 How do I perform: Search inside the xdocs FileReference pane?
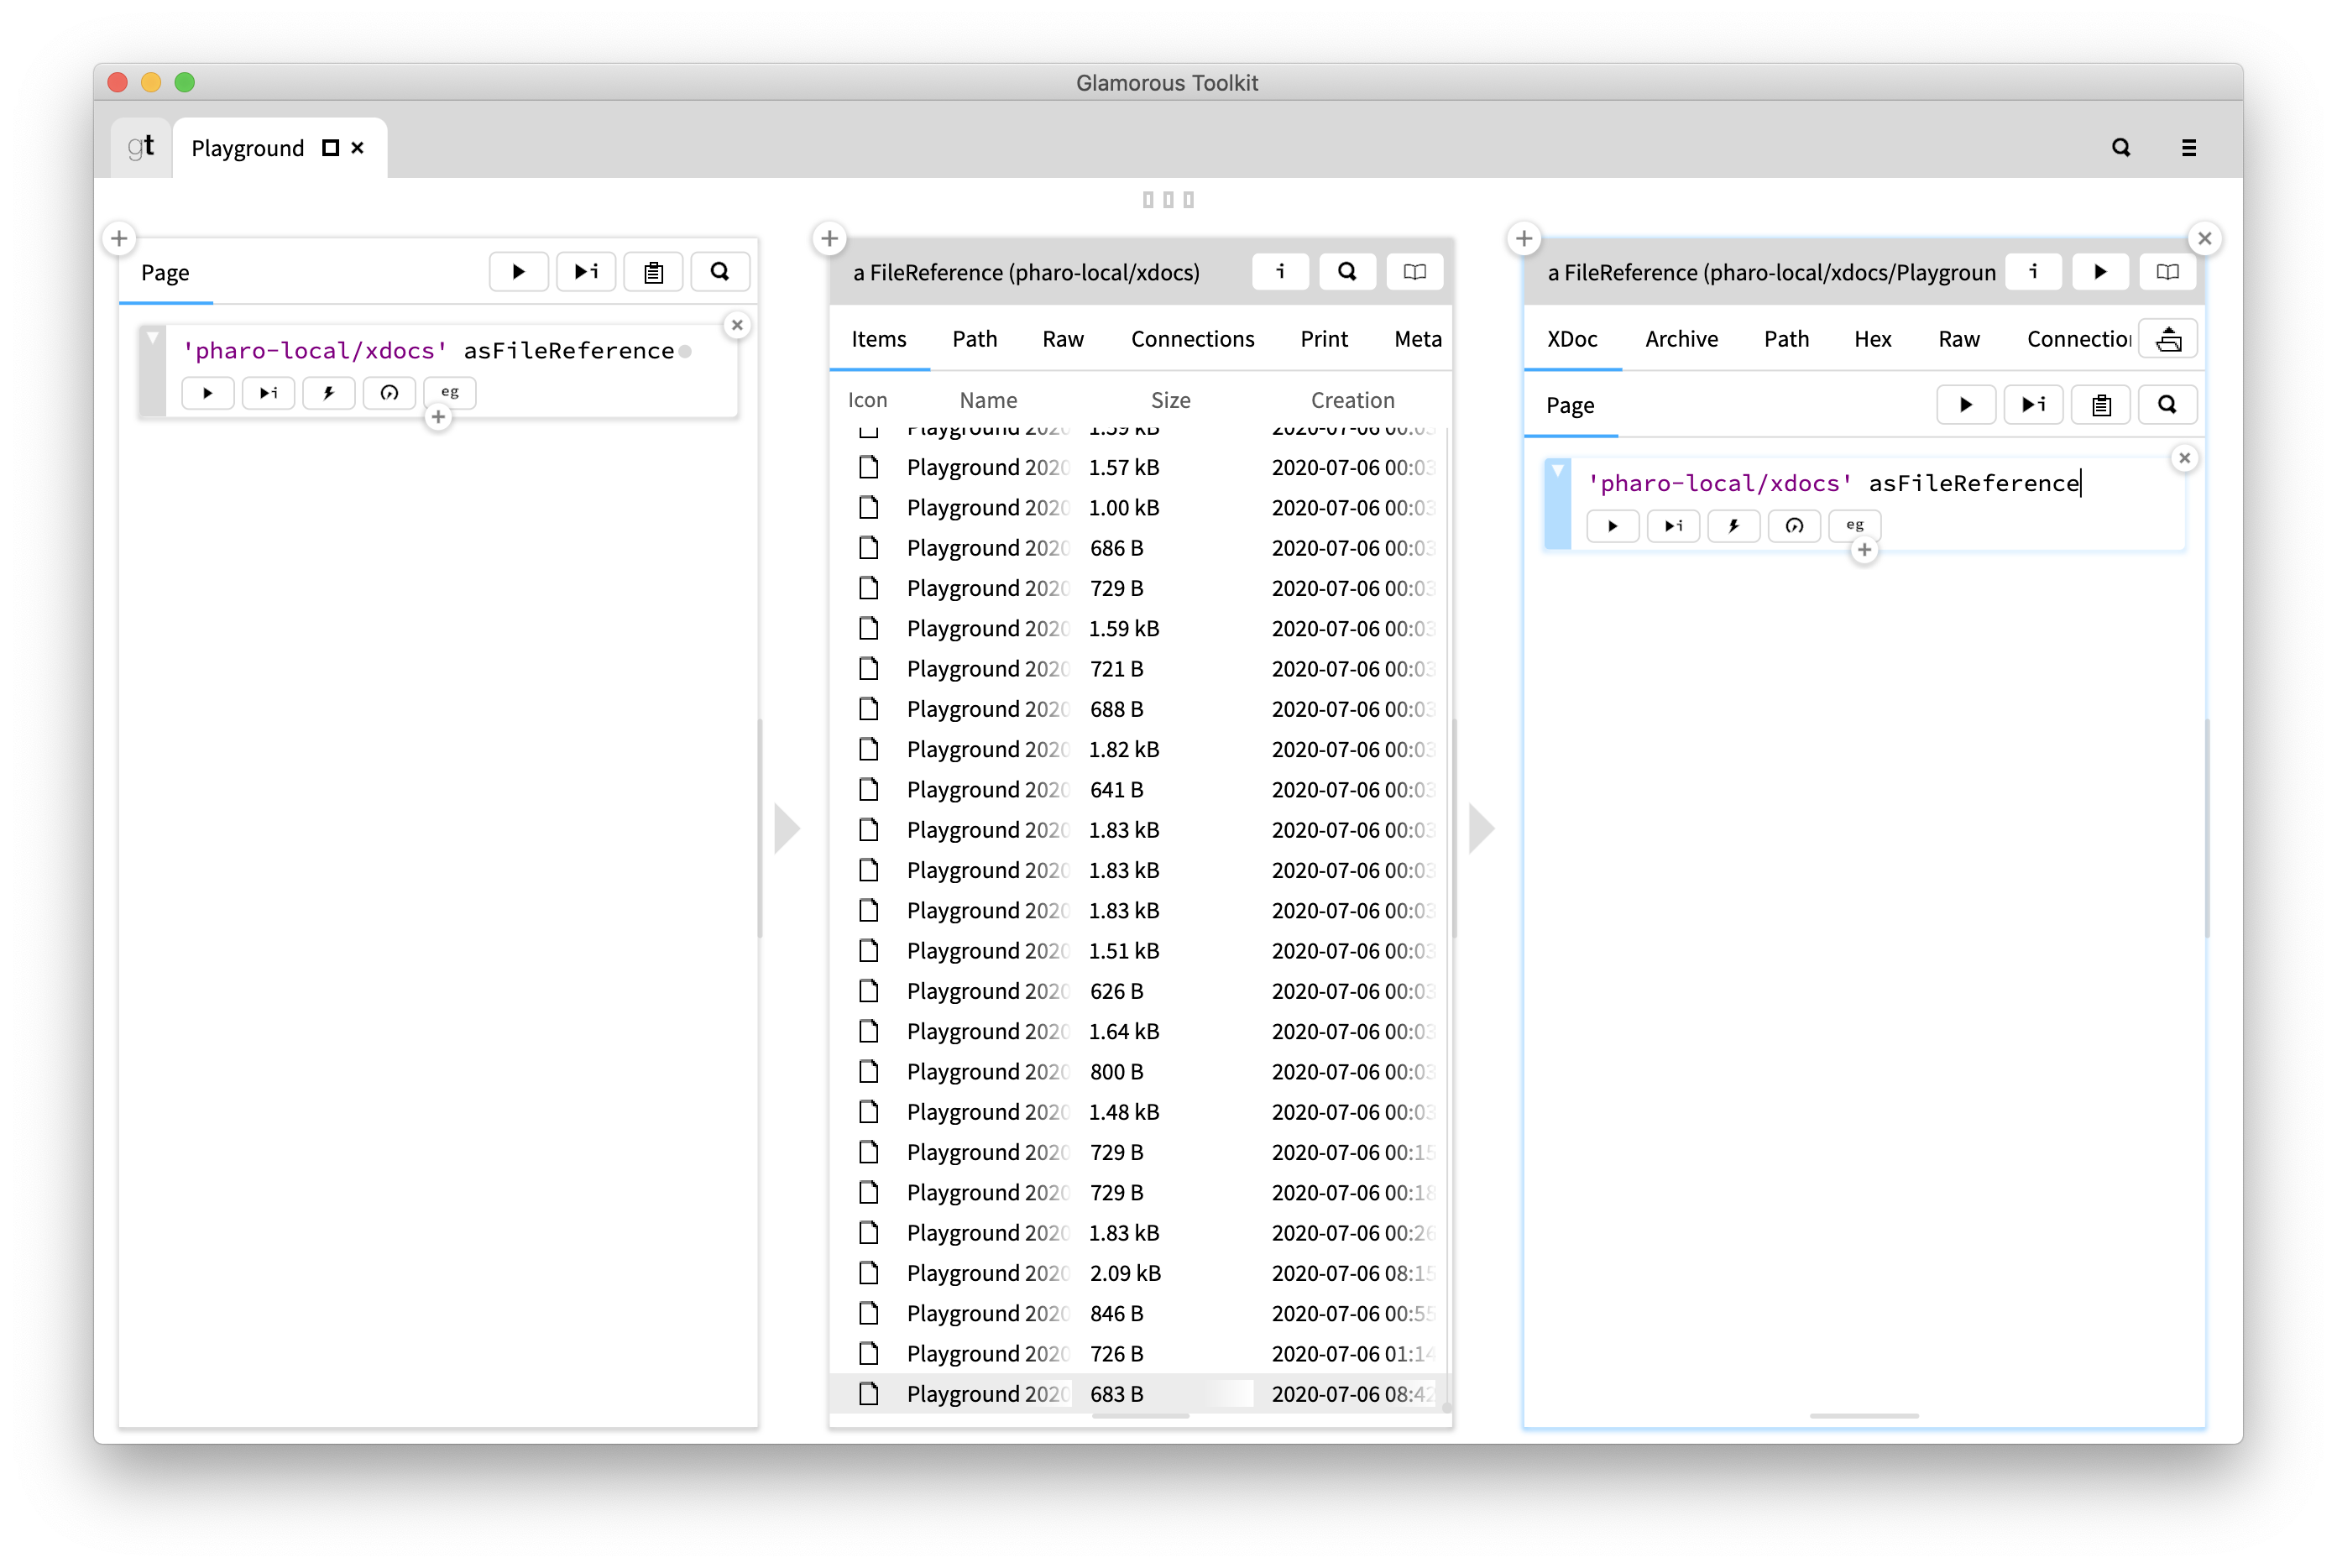coord(1347,272)
